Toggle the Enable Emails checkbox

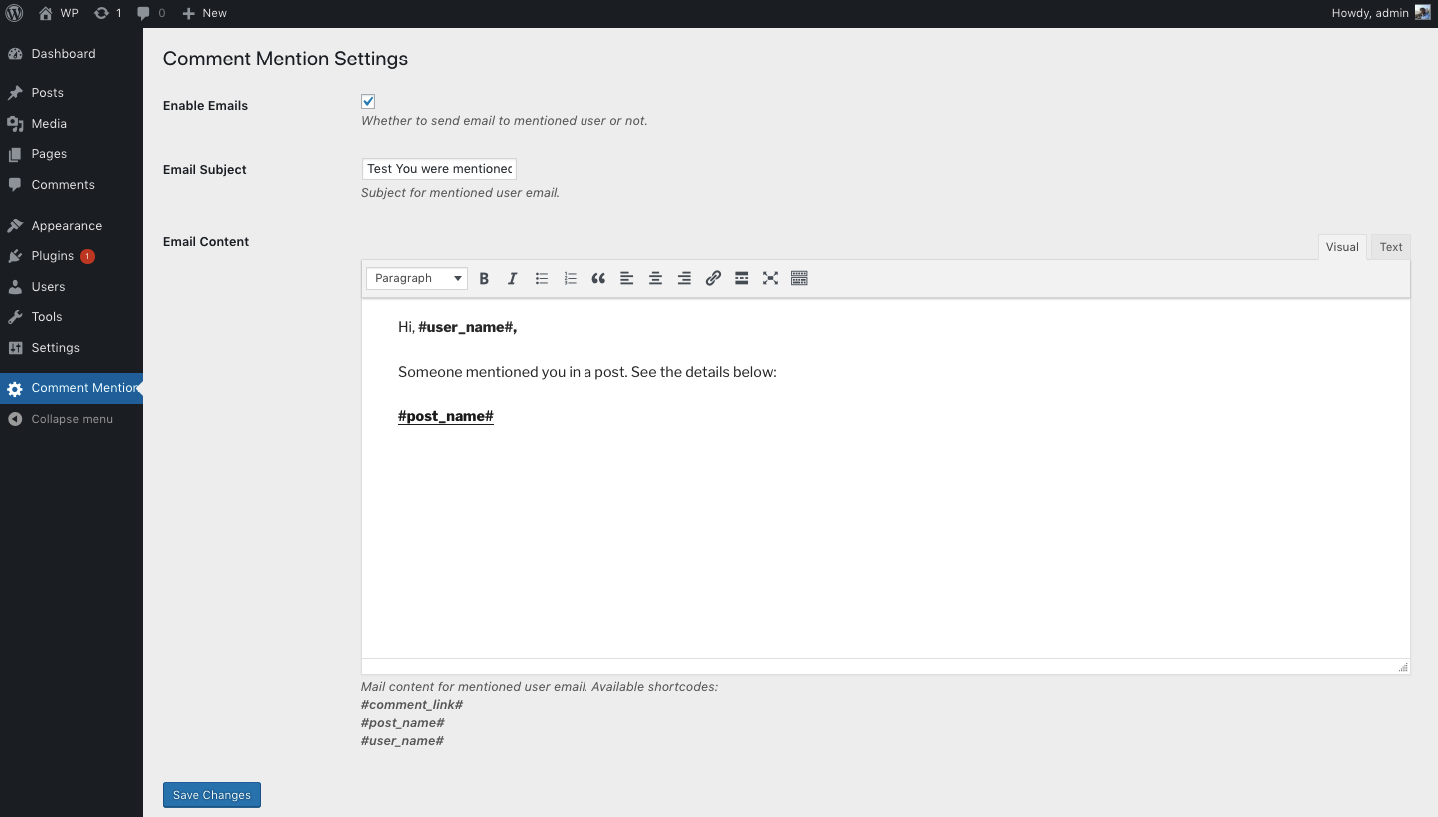[368, 101]
